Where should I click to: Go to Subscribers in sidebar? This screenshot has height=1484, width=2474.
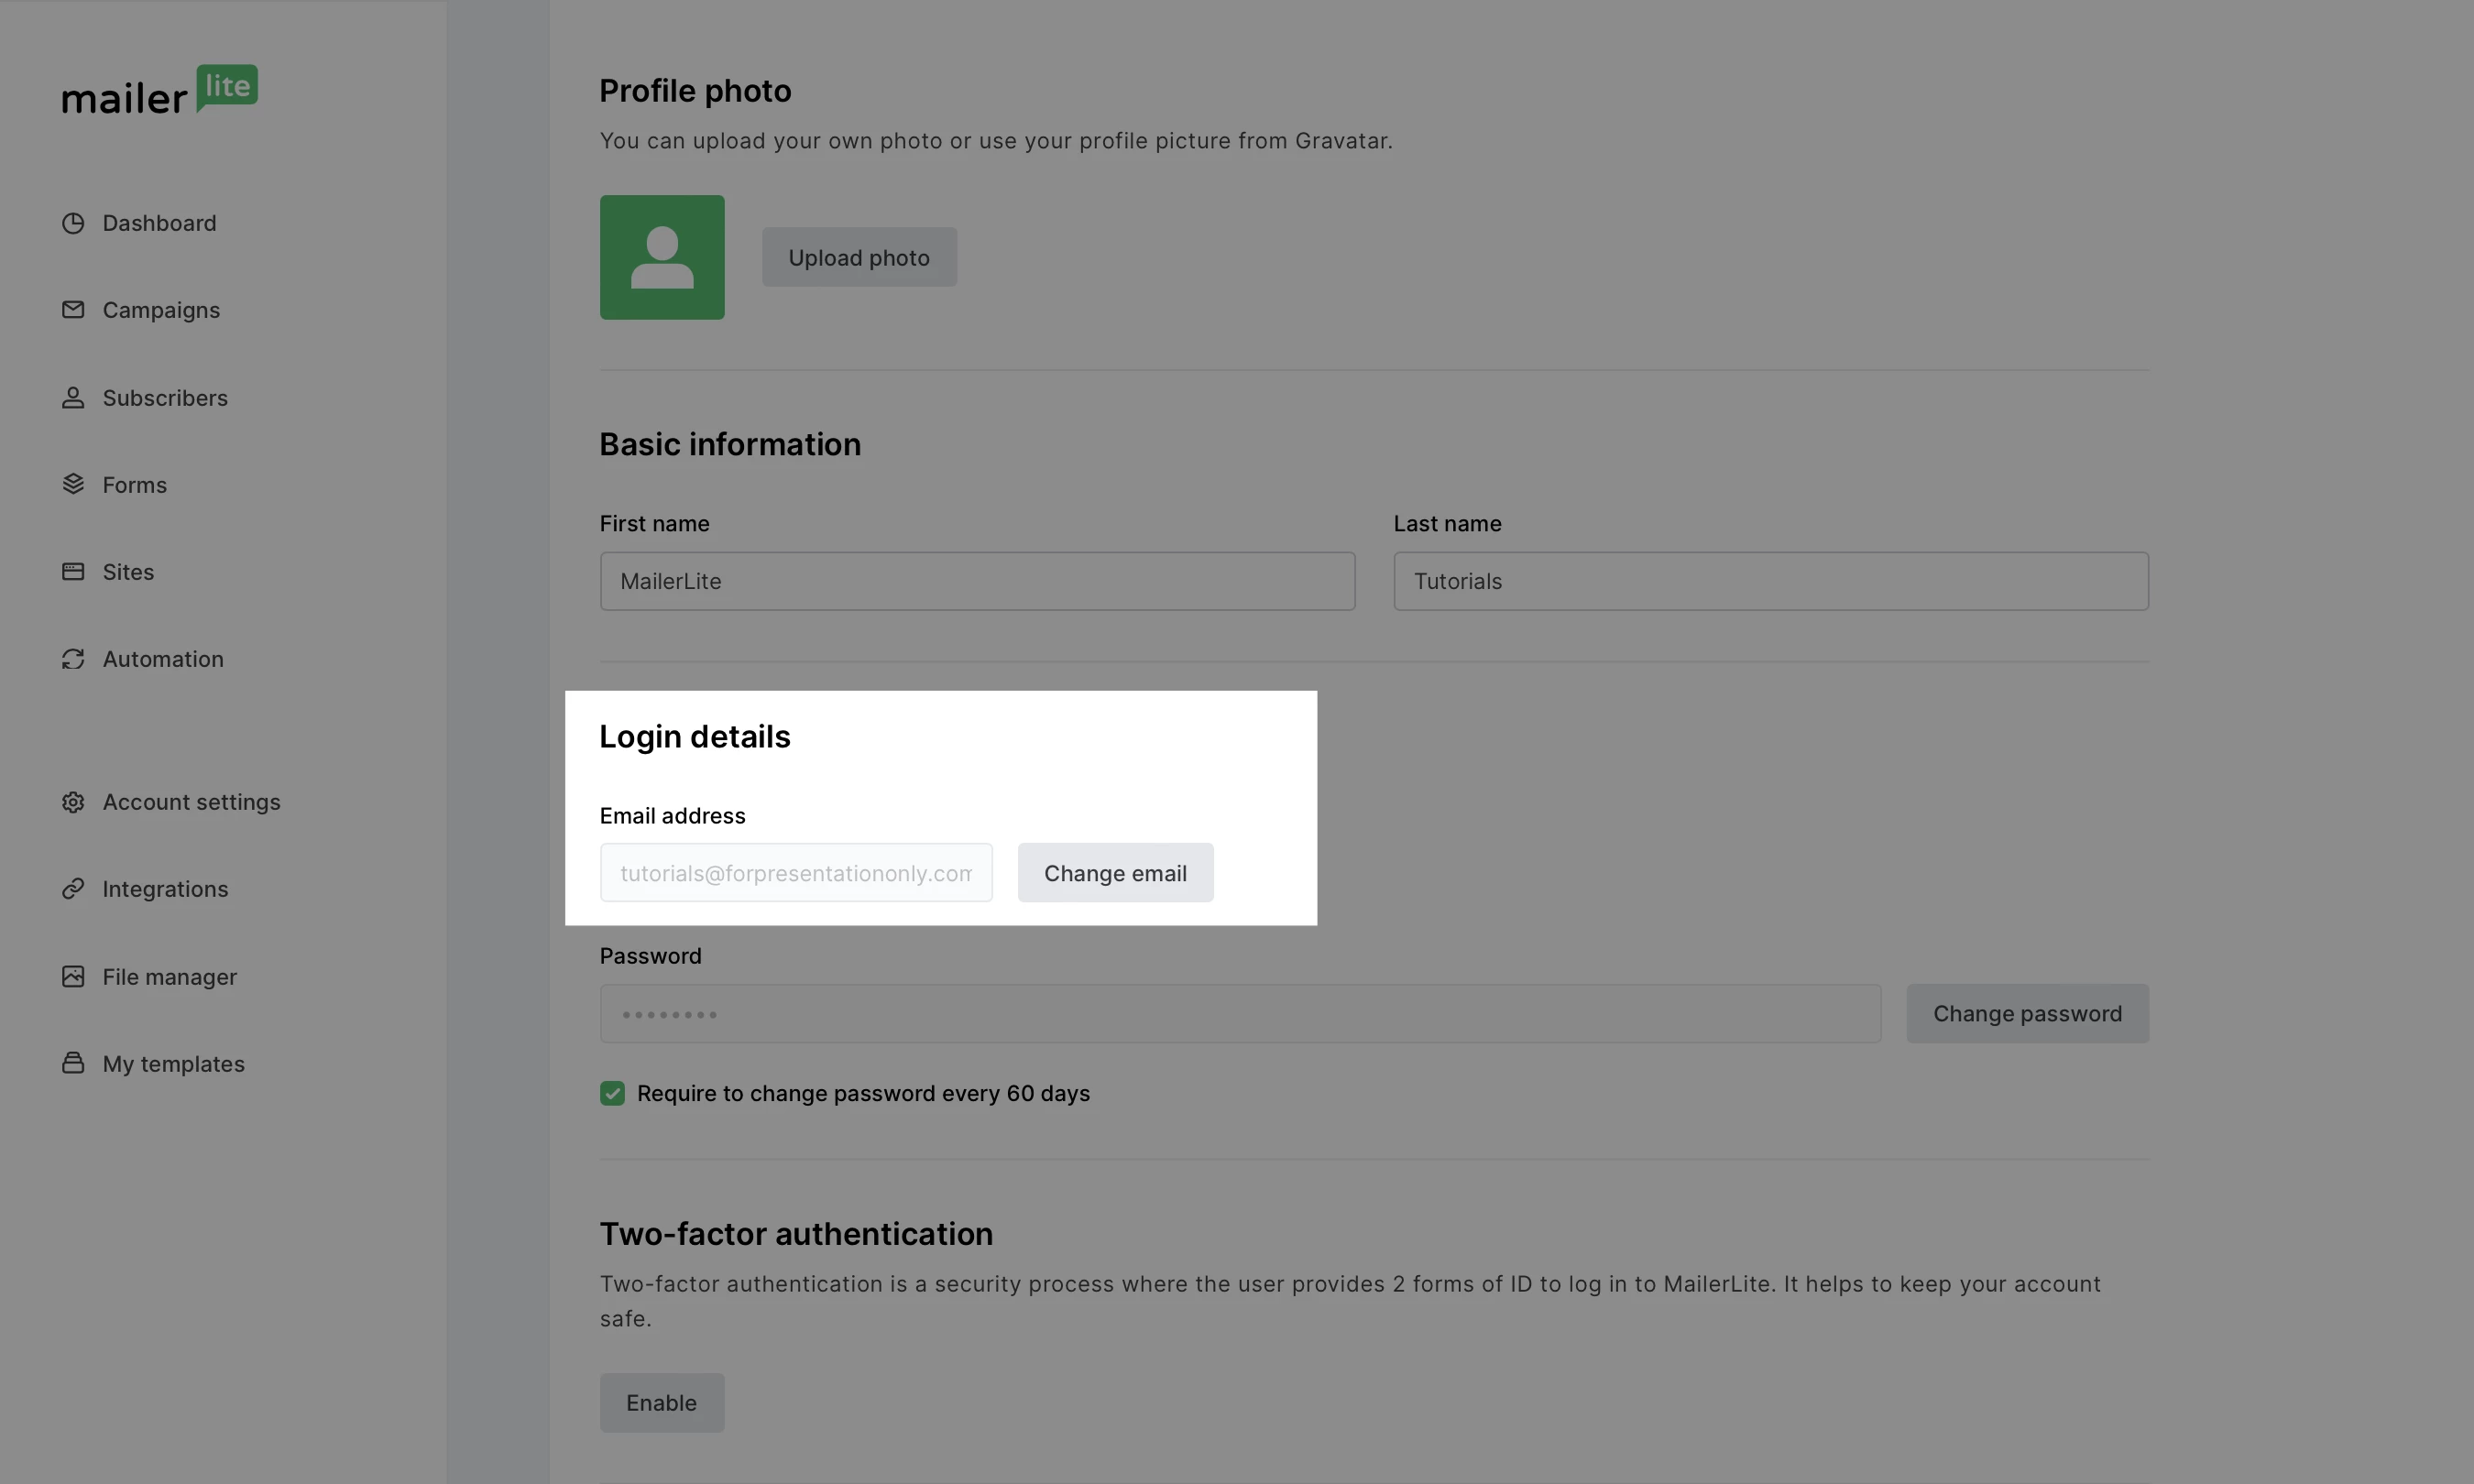[x=165, y=398]
